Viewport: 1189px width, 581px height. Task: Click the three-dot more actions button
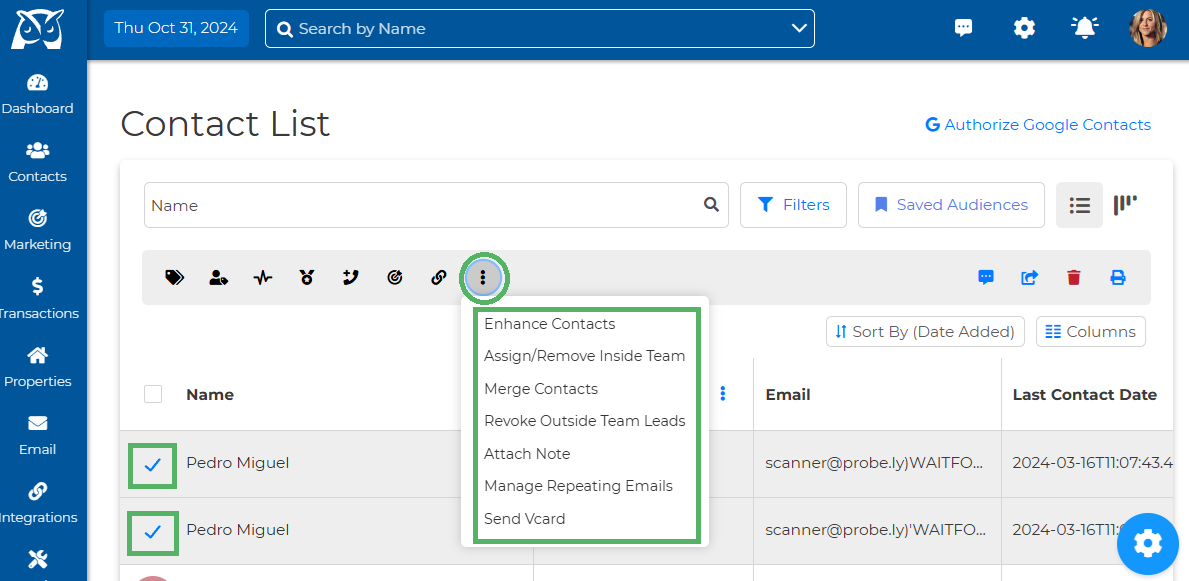tap(483, 278)
